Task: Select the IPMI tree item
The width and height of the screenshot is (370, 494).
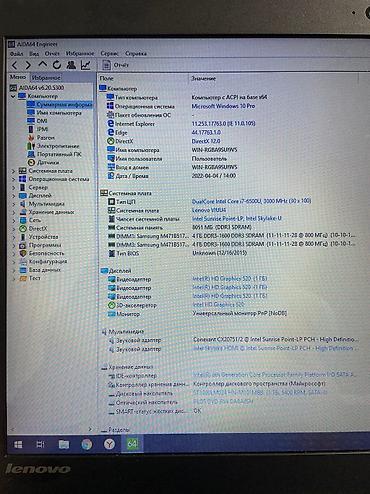Action: 42,129
